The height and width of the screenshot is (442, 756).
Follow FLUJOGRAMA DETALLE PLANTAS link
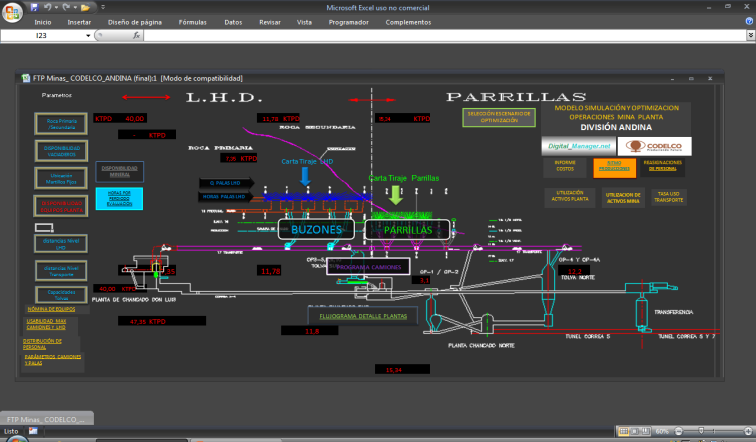363,316
